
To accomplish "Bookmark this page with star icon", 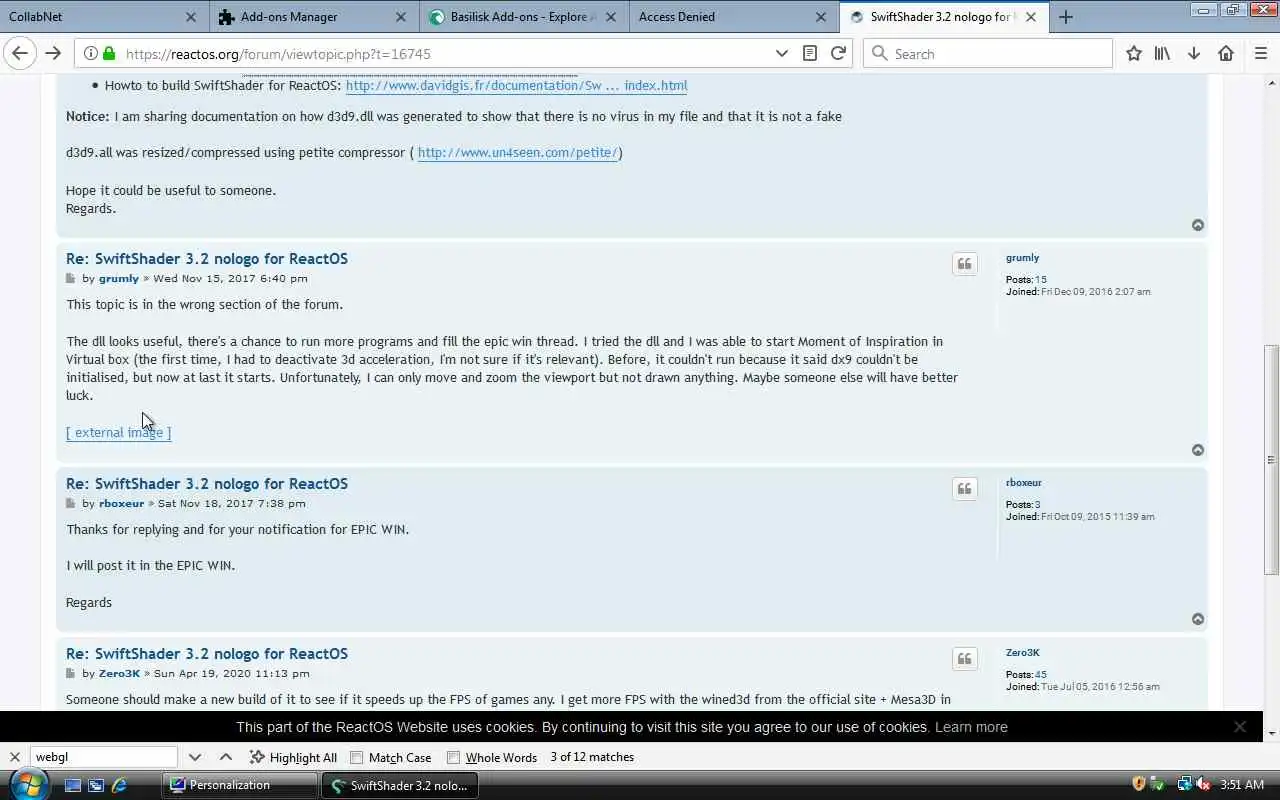I will coord(1133,53).
